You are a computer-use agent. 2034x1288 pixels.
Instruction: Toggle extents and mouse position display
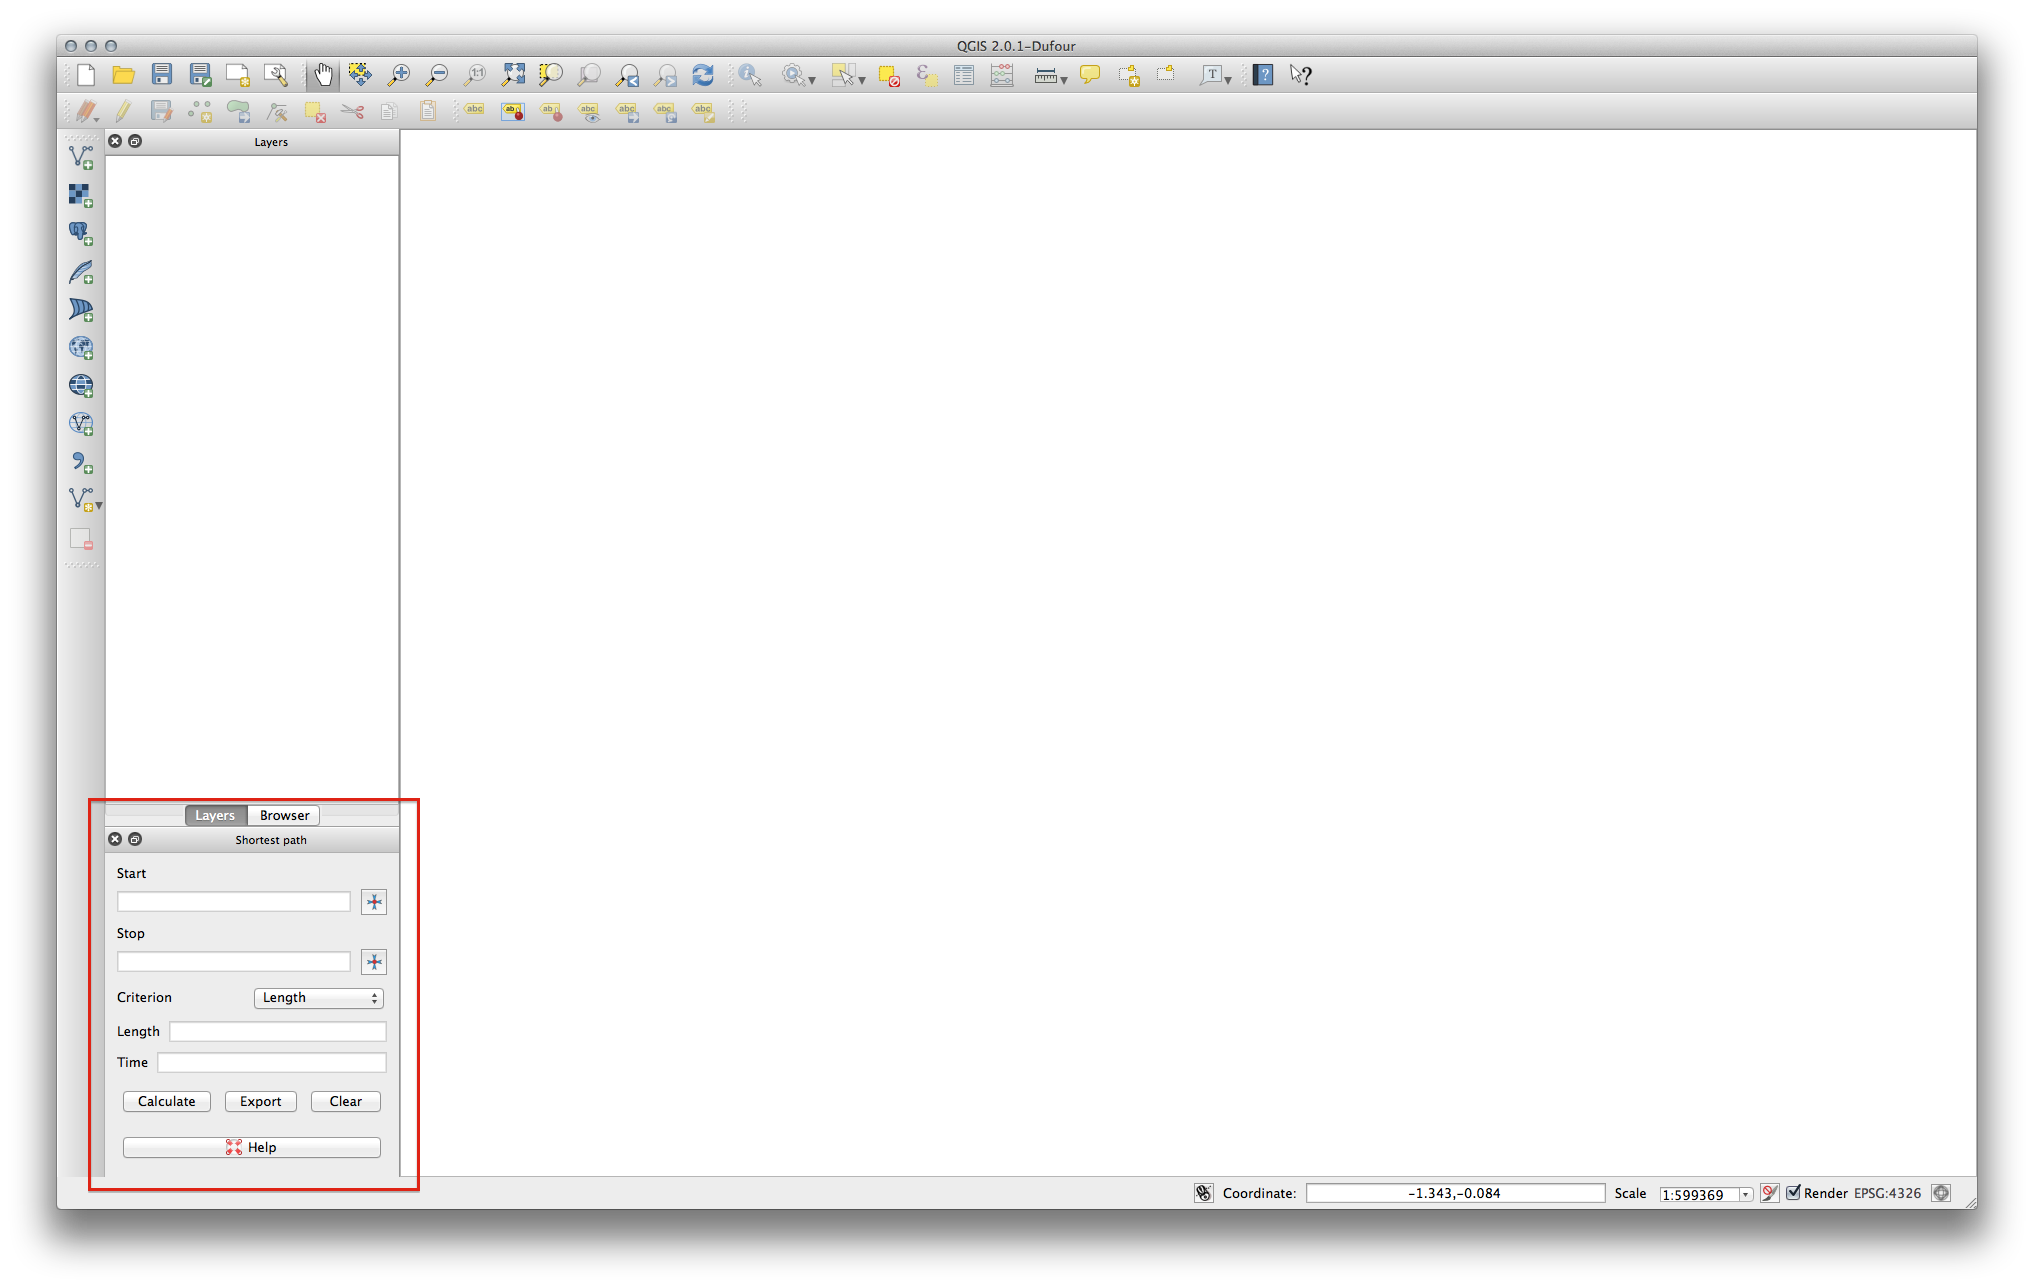1204,1193
